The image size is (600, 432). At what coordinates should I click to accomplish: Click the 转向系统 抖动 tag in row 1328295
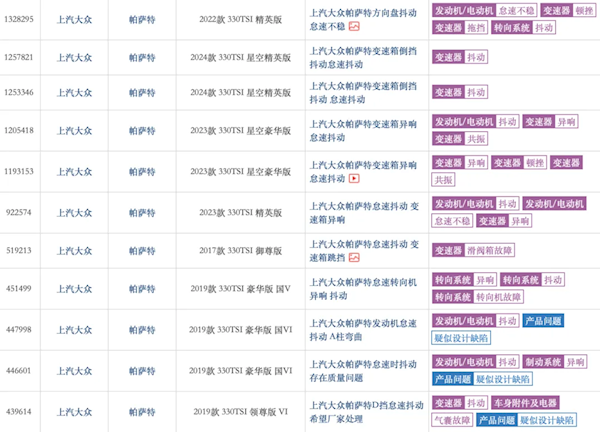(523, 28)
